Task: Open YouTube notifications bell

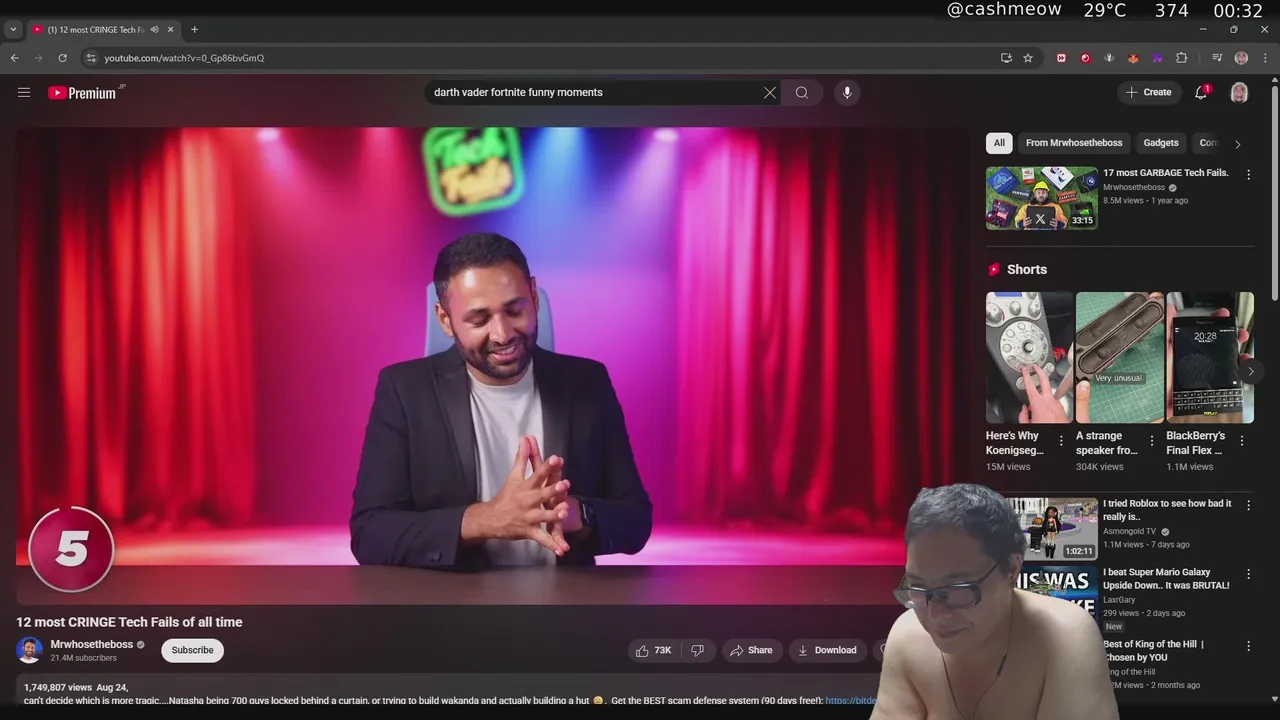Action: [1202, 92]
